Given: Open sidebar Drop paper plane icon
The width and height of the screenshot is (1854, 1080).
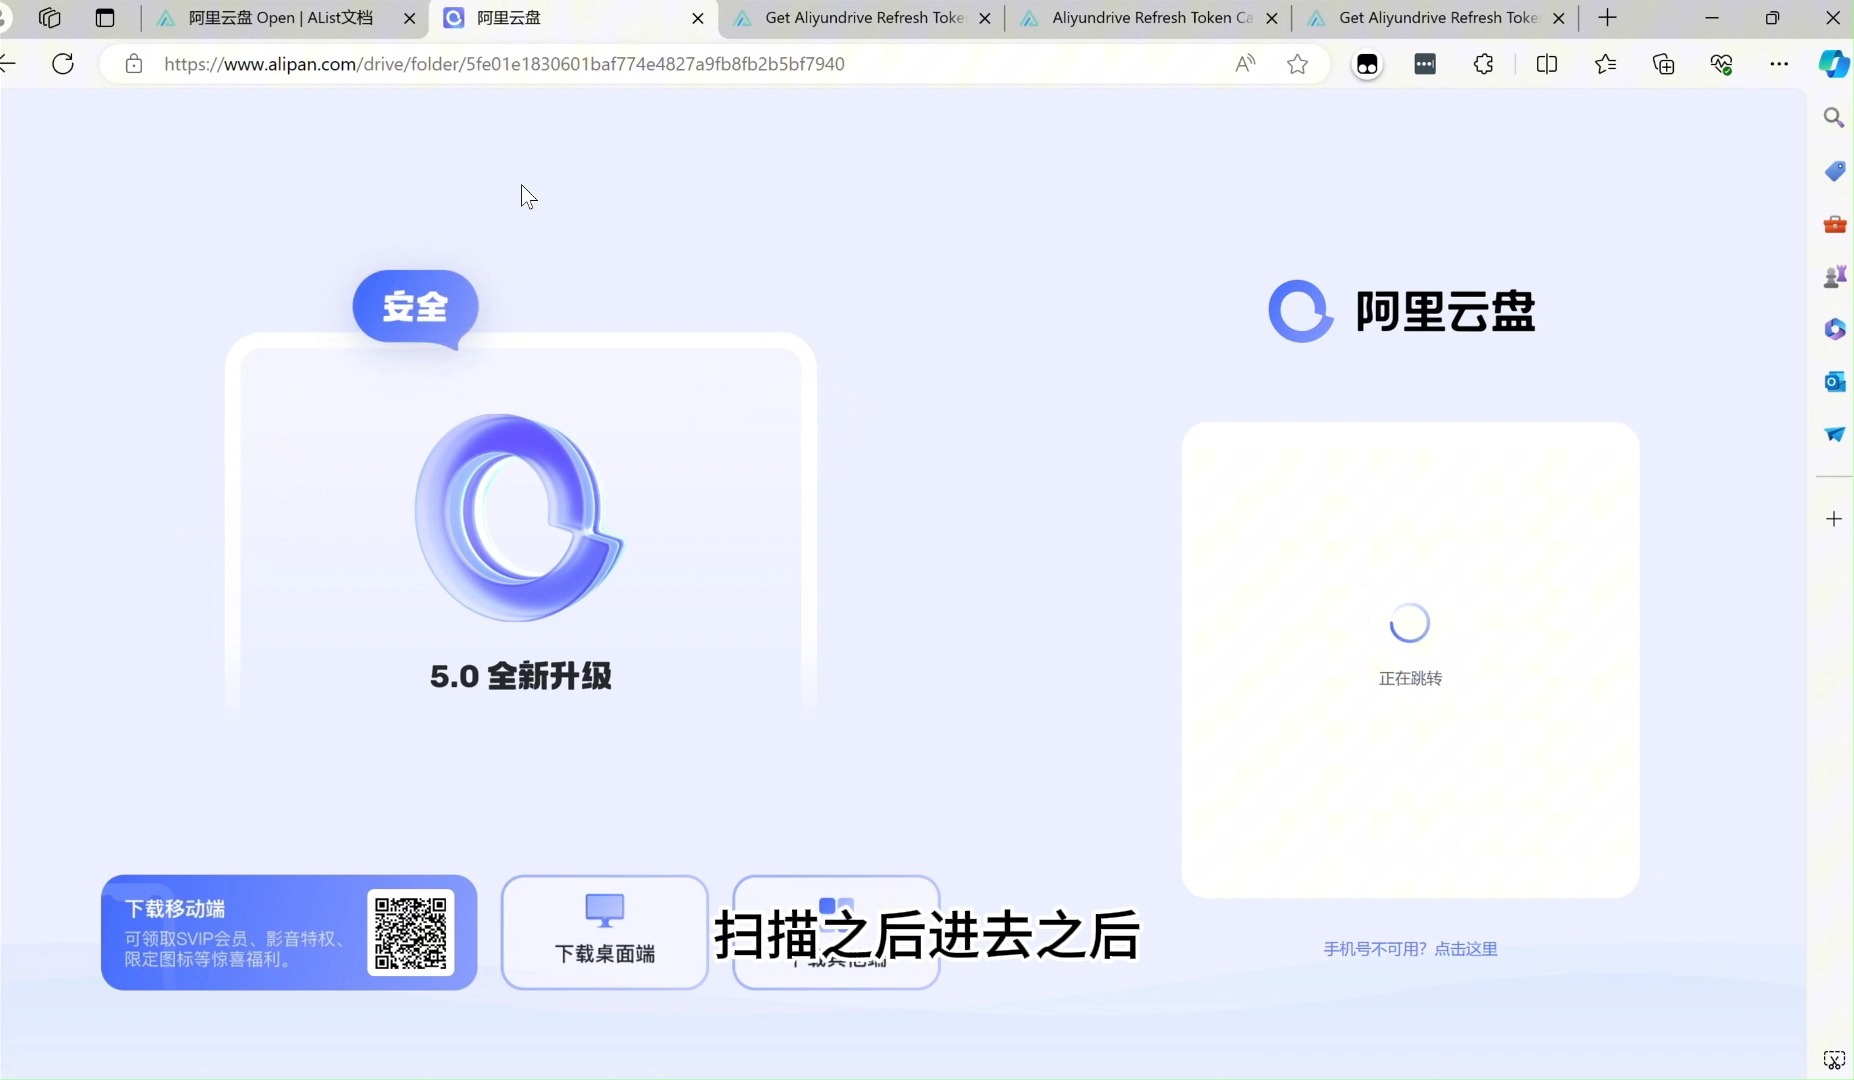Looking at the screenshot, I should point(1834,434).
